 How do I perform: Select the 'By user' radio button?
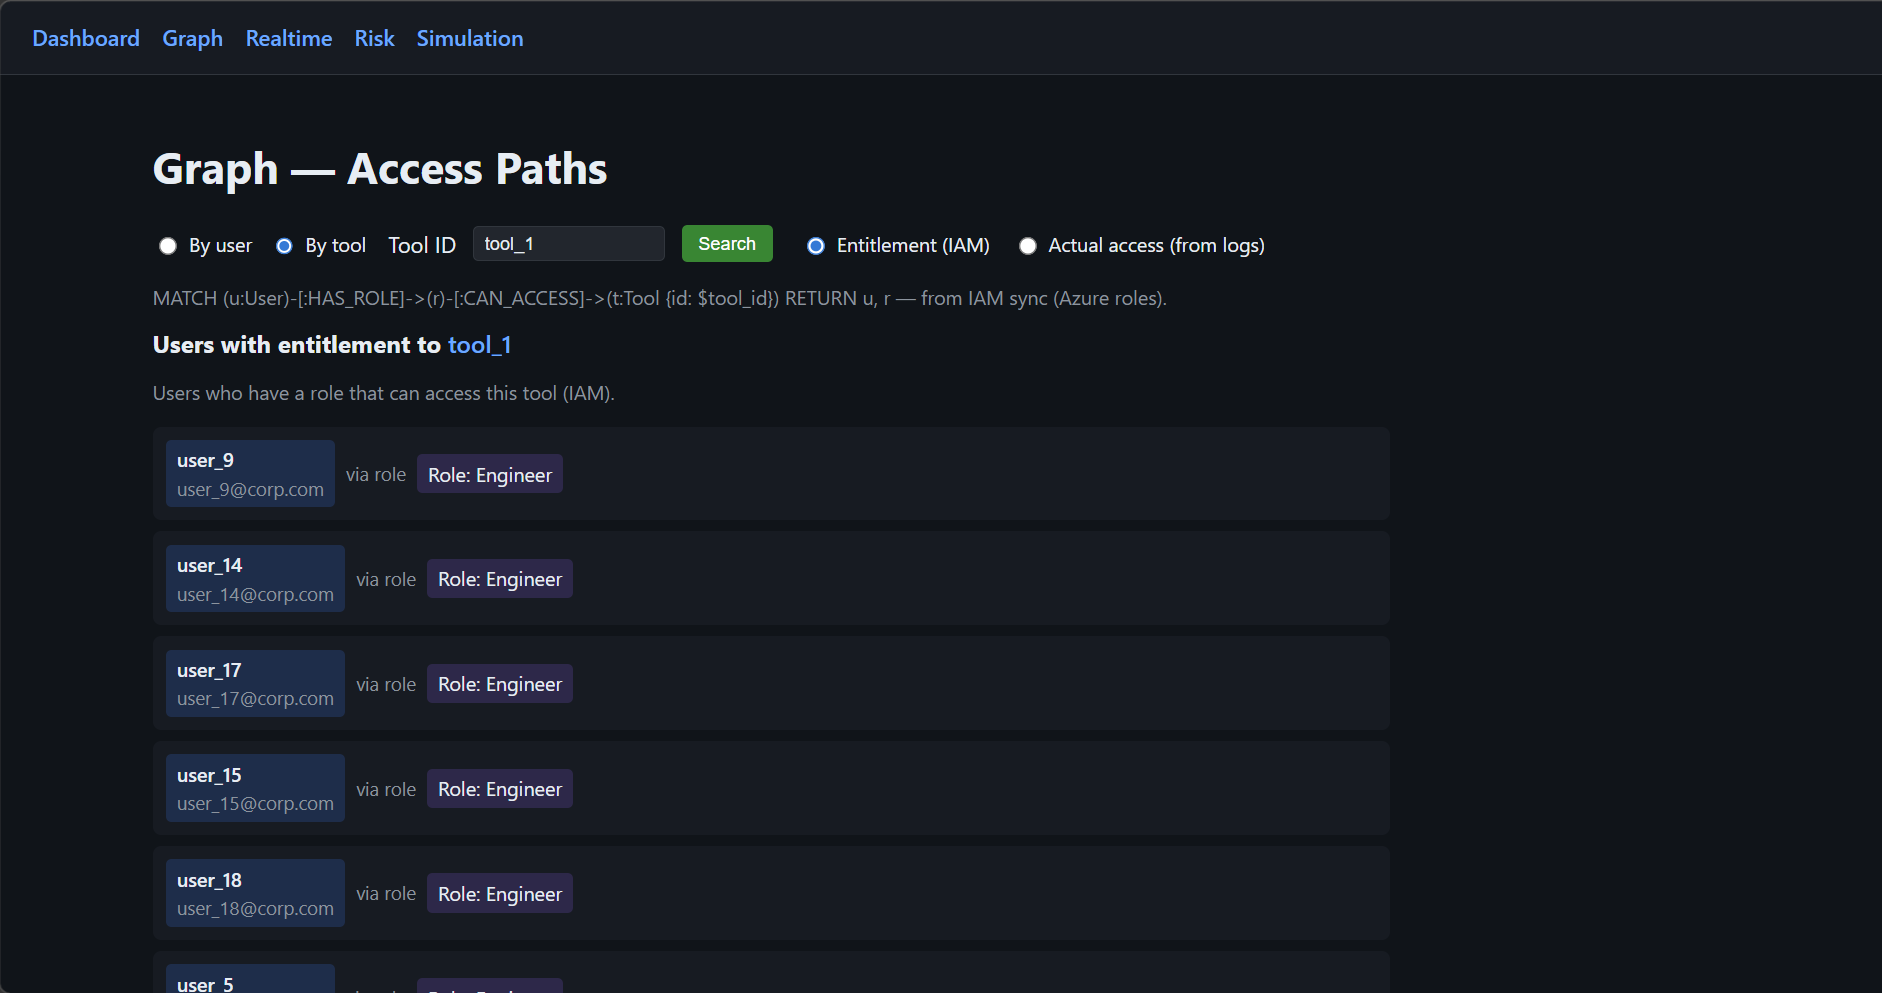point(168,245)
